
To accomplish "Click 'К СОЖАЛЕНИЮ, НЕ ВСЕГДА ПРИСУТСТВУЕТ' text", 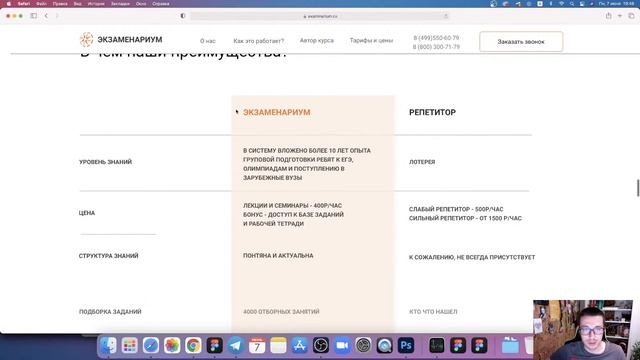I will (x=472, y=257).
